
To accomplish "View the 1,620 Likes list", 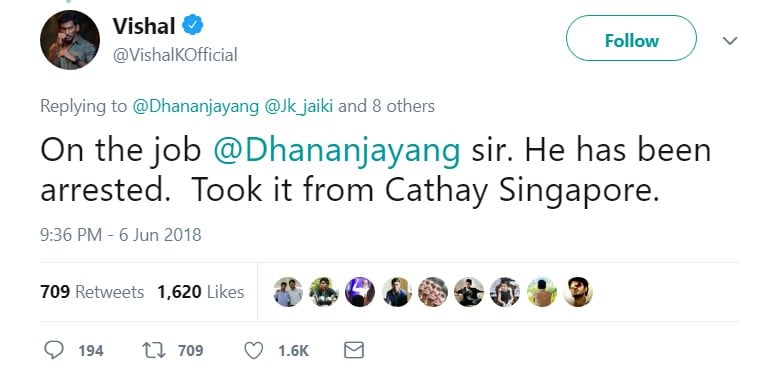I will [x=200, y=292].
